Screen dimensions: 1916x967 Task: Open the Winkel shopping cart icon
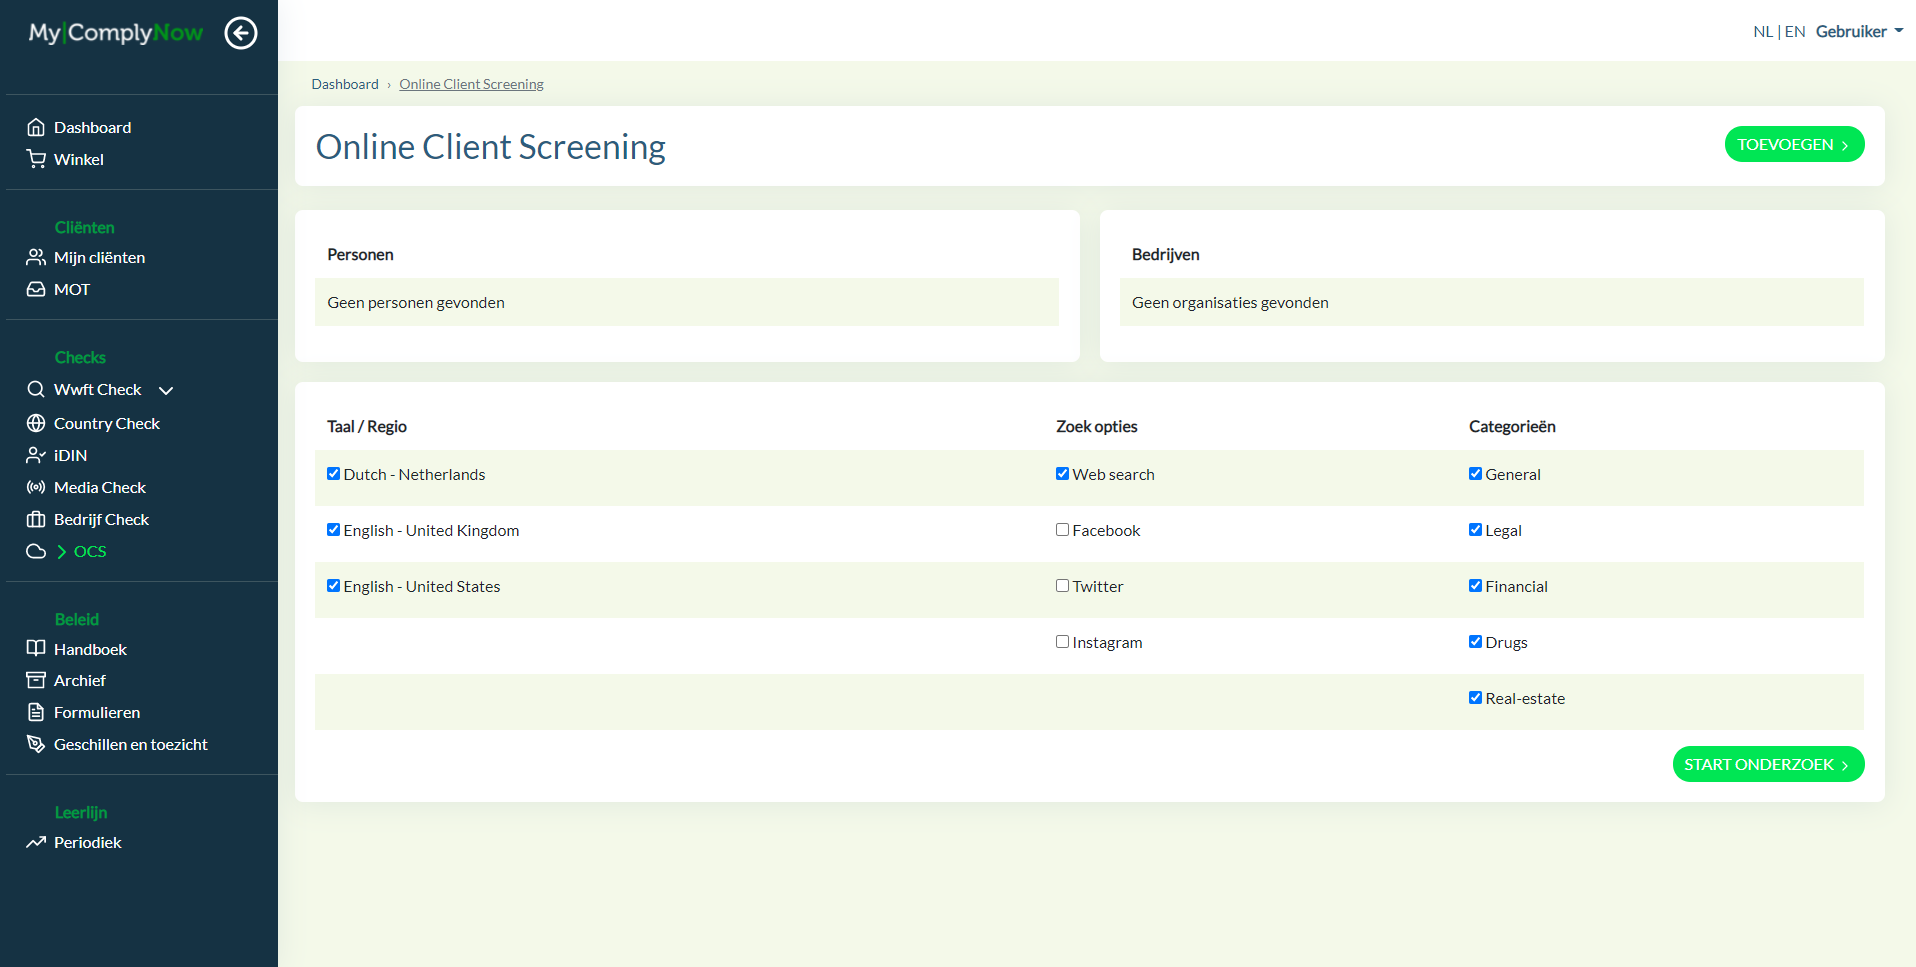(x=36, y=159)
